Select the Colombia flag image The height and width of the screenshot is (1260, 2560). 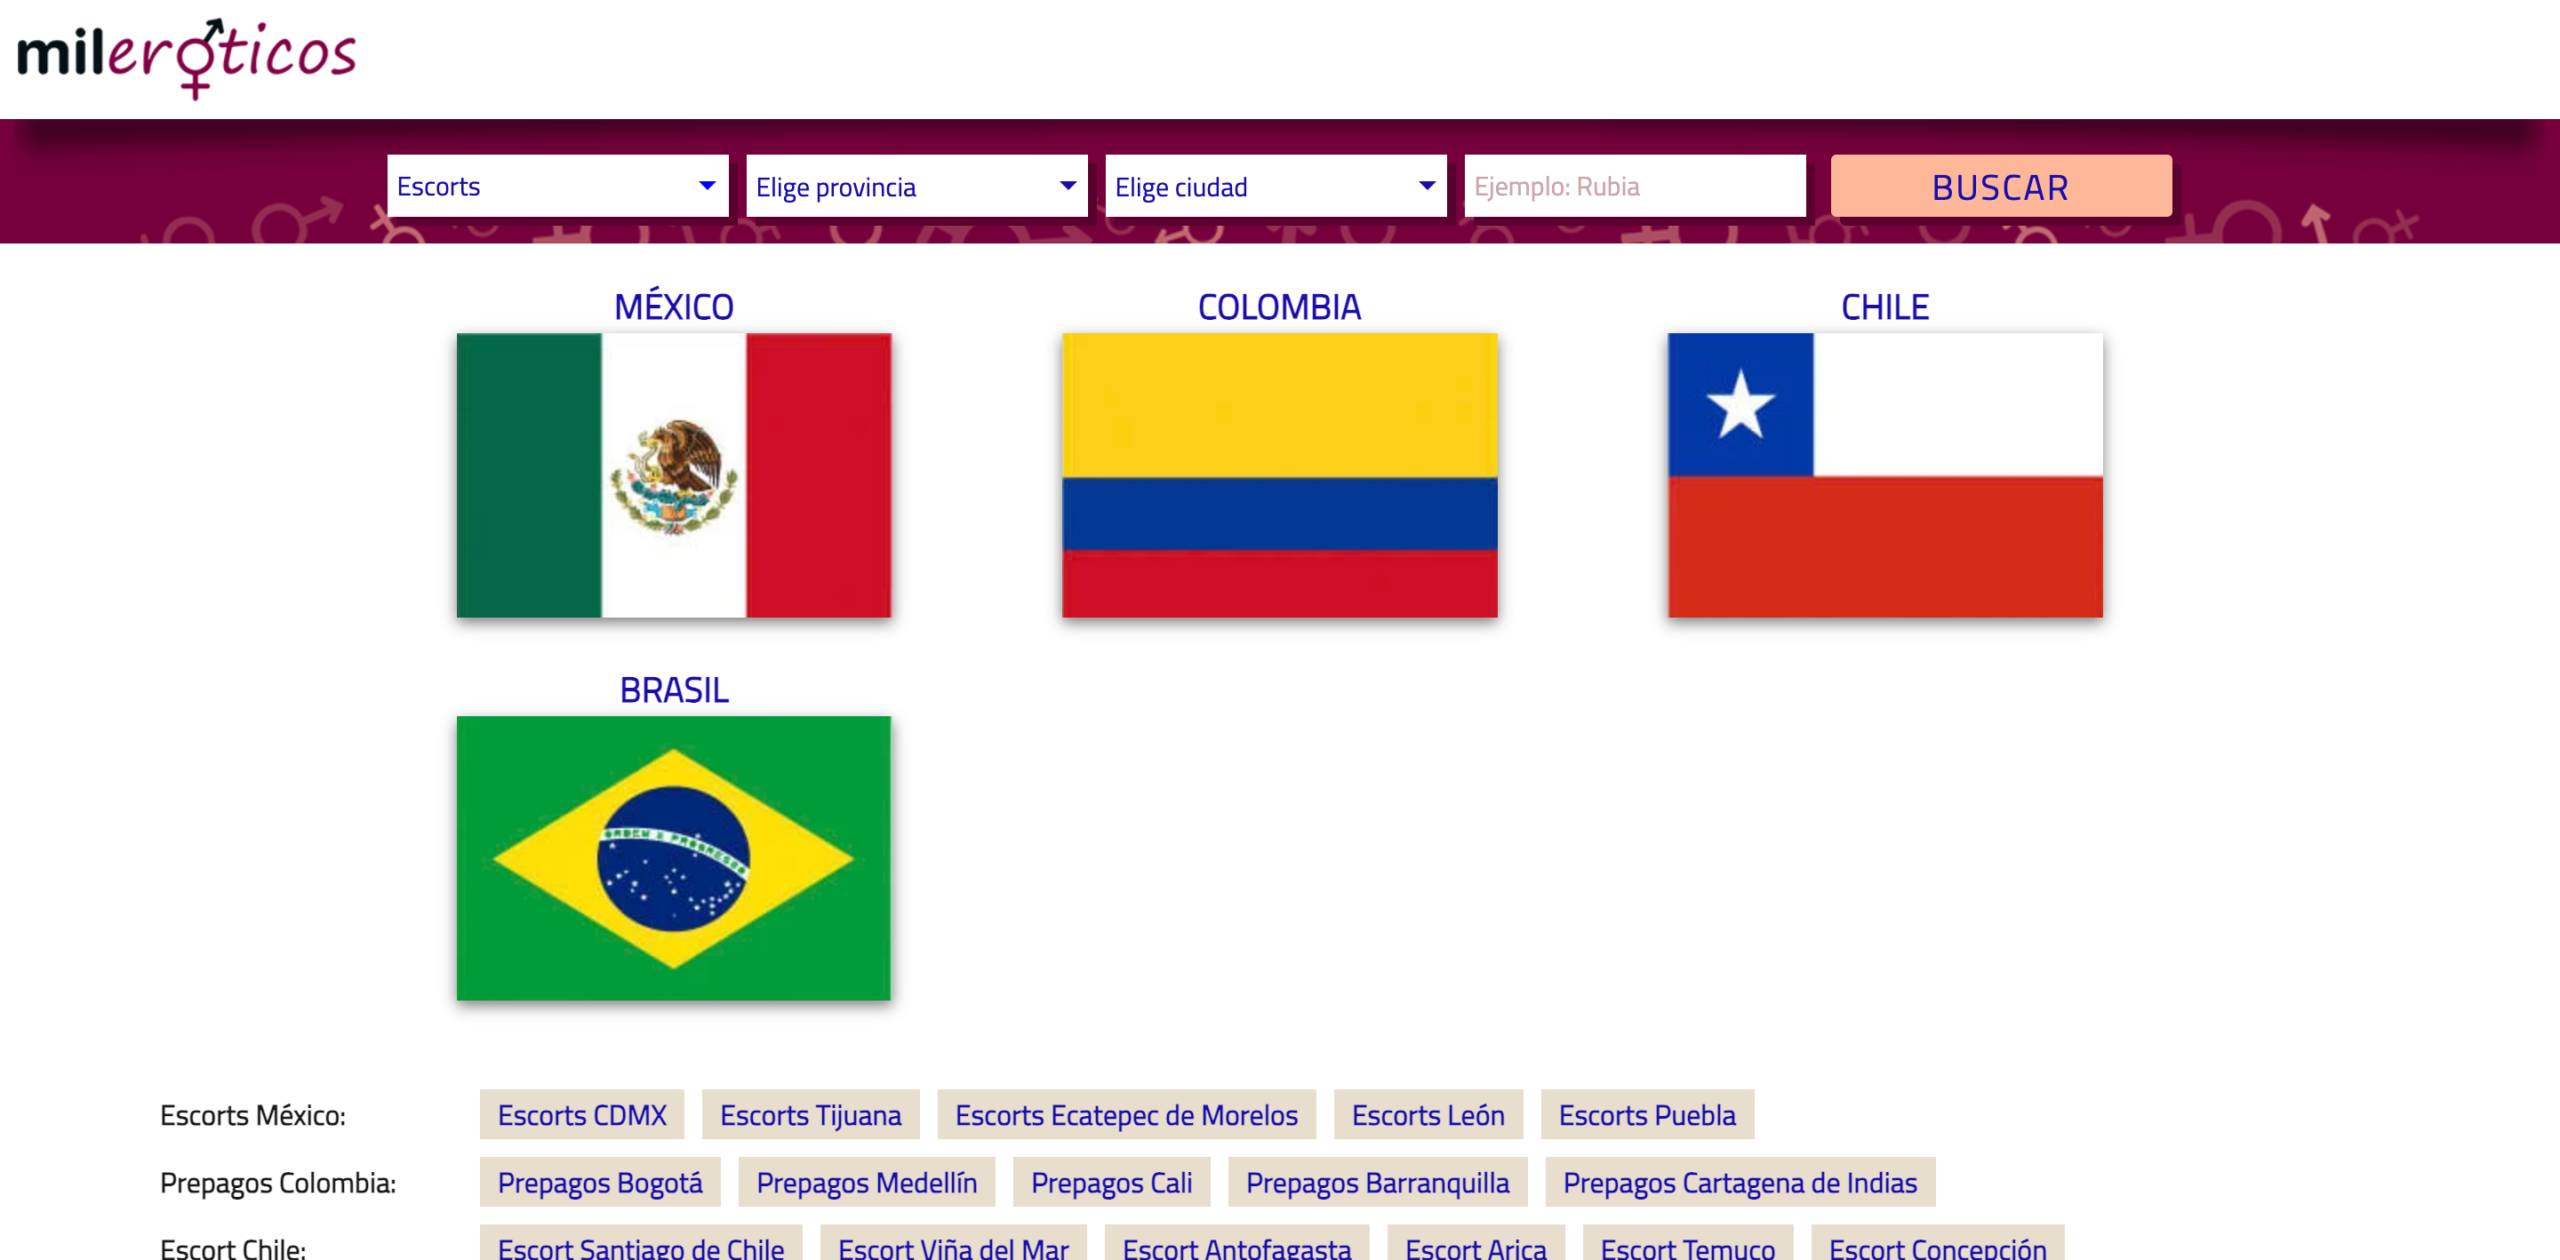1279,475
